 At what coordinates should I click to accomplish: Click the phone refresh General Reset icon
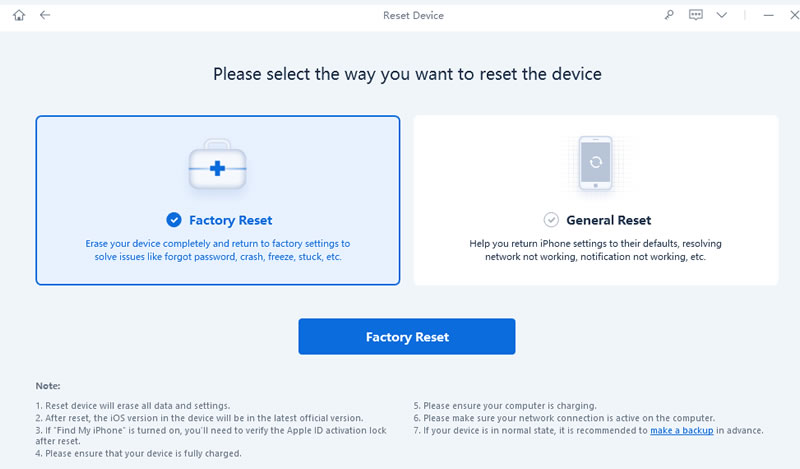click(x=595, y=163)
